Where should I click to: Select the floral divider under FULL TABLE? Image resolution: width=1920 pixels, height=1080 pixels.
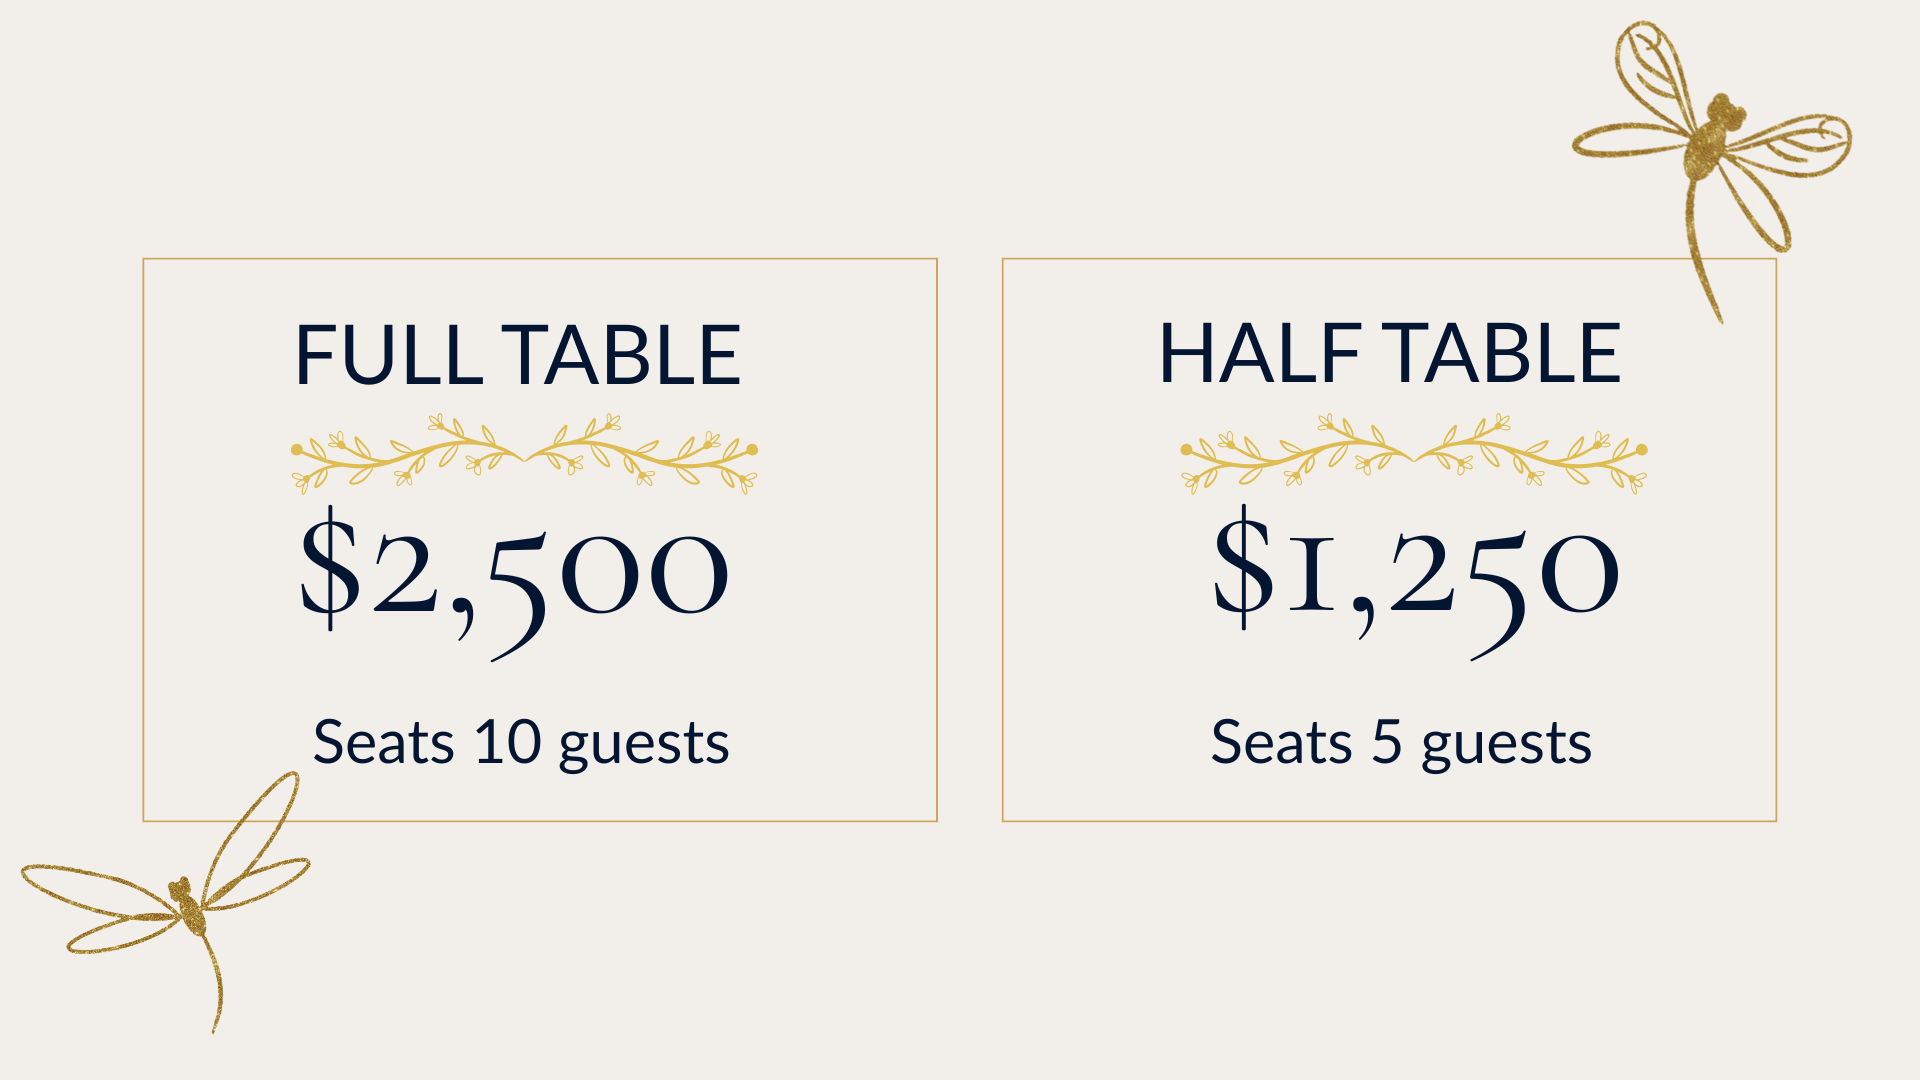pos(524,453)
